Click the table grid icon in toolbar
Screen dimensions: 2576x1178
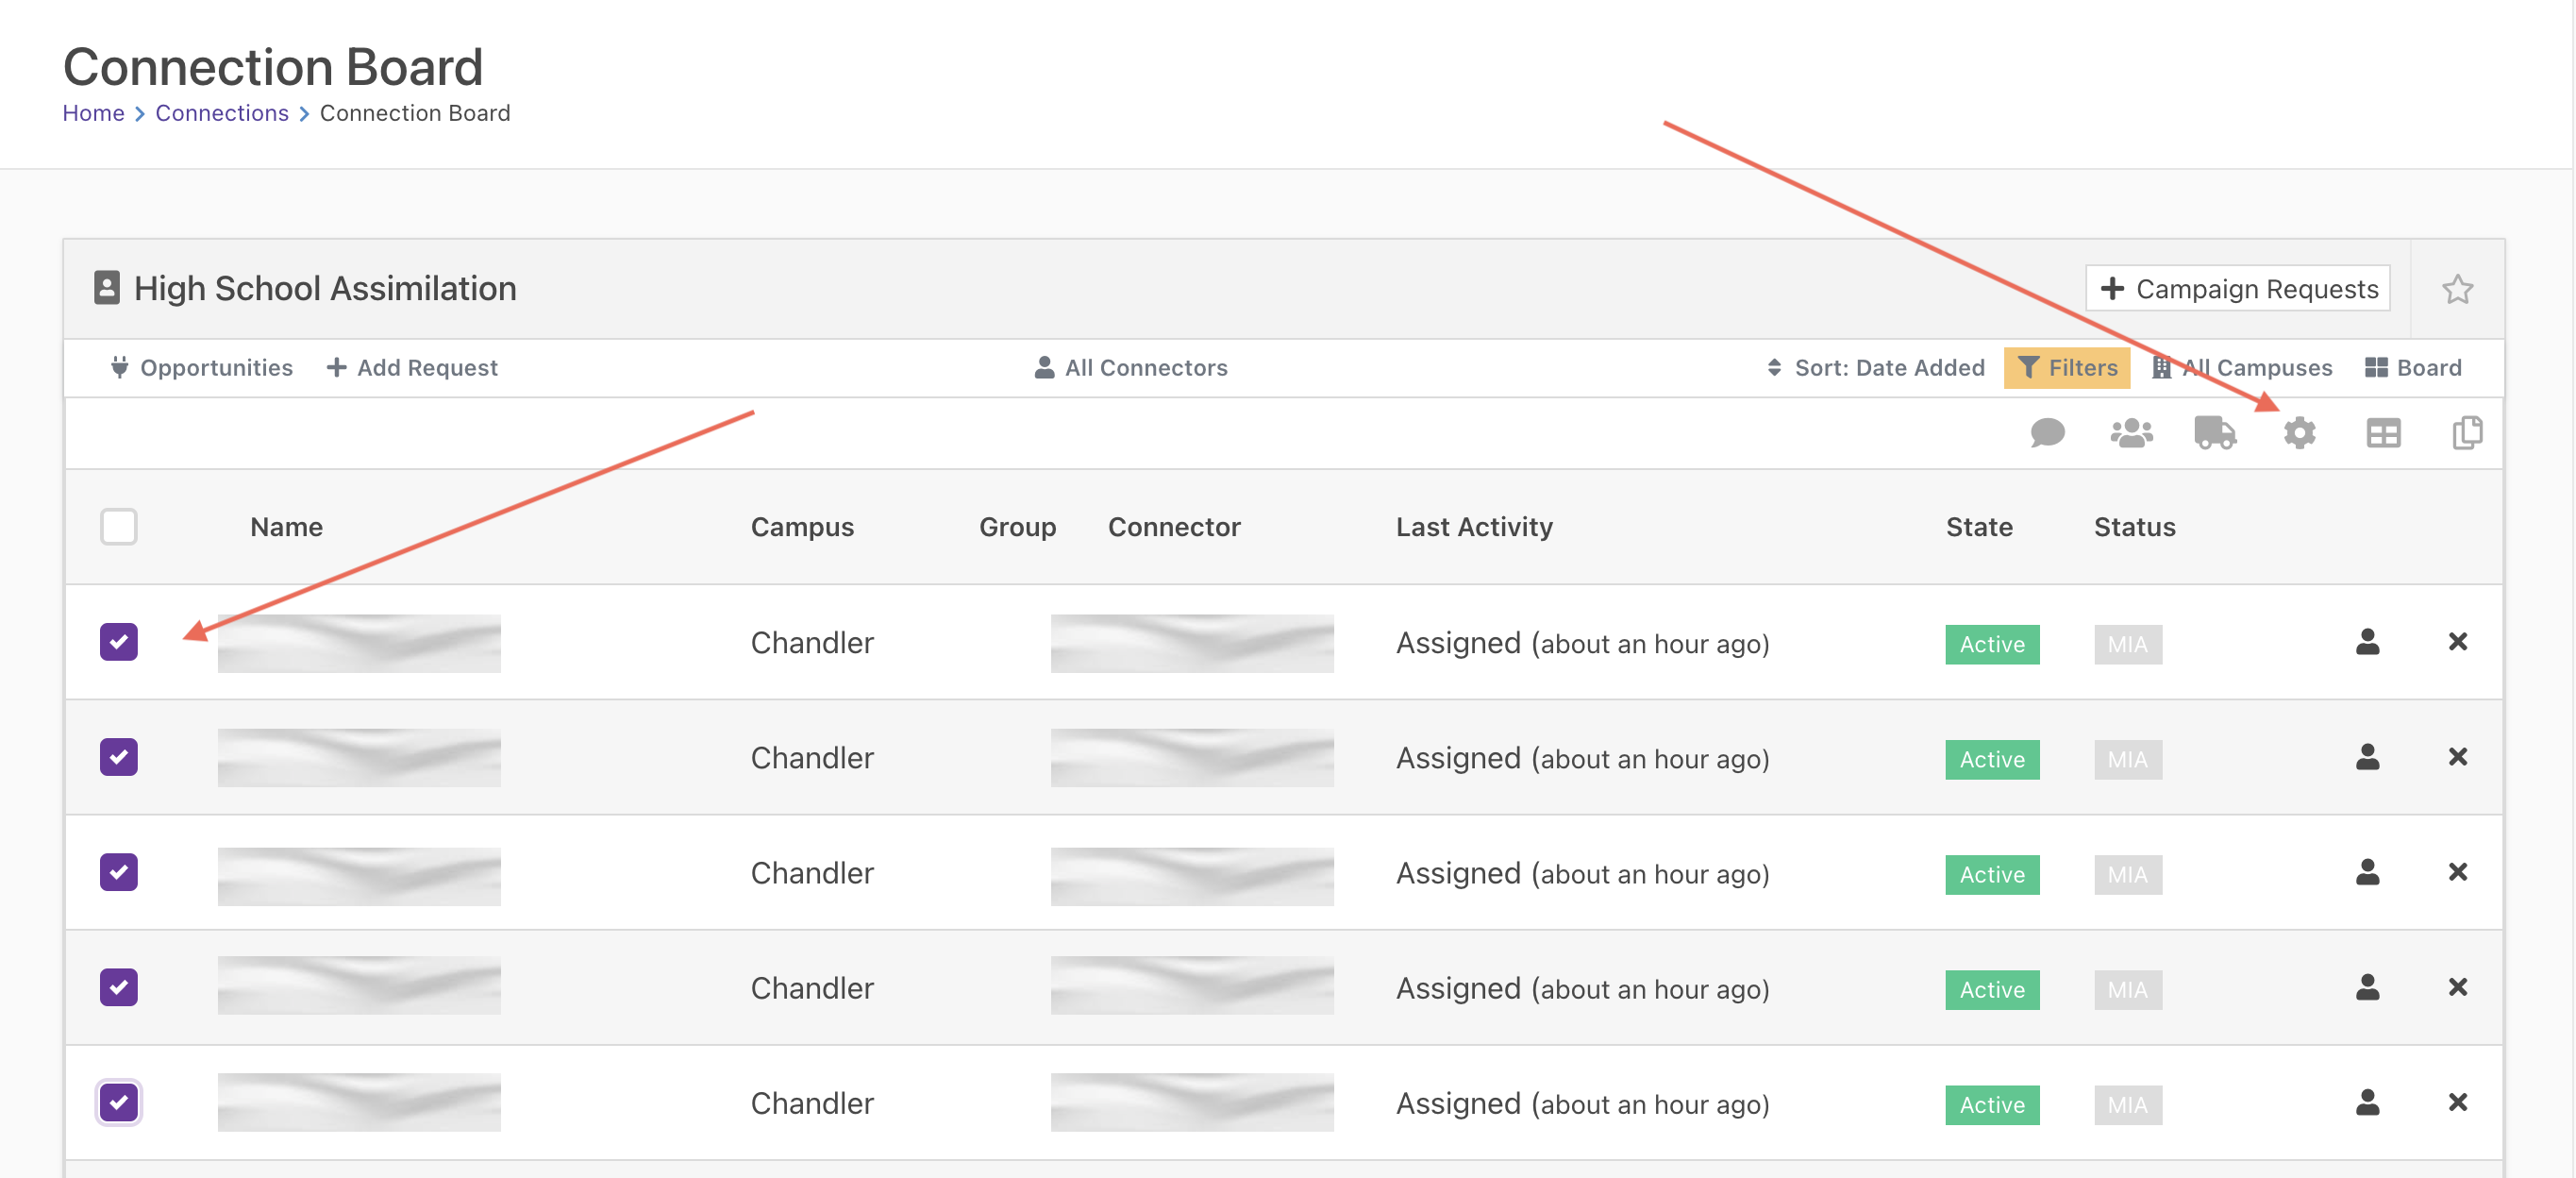pos(2383,433)
